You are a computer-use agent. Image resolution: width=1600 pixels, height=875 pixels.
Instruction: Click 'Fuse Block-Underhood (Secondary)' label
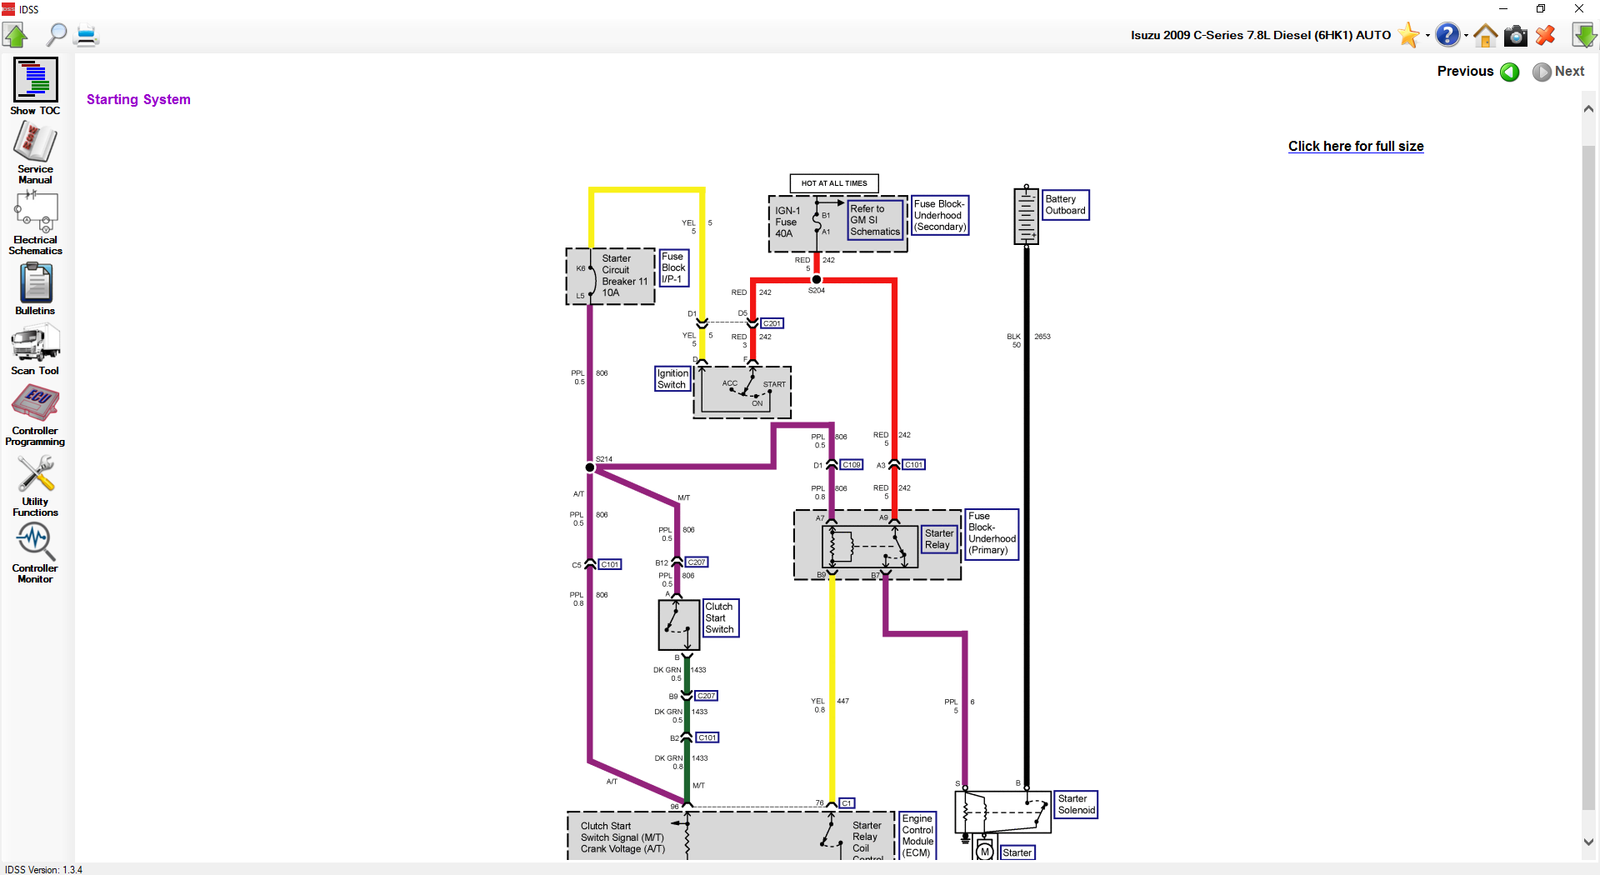tap(940, 215)
